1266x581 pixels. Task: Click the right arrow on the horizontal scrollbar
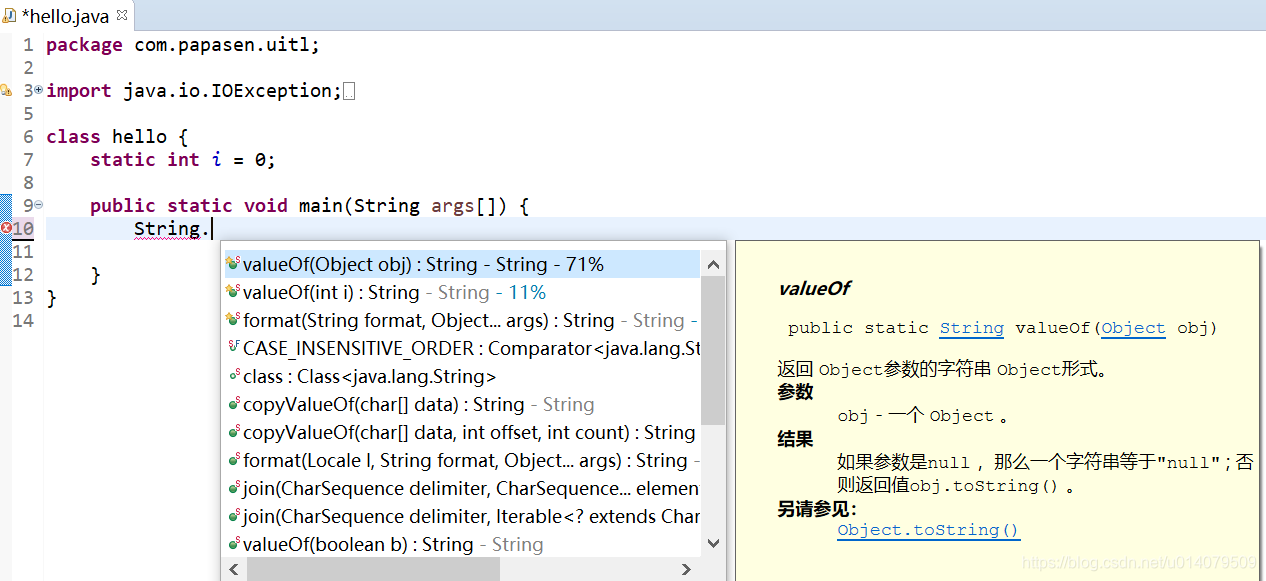[686, 567]
